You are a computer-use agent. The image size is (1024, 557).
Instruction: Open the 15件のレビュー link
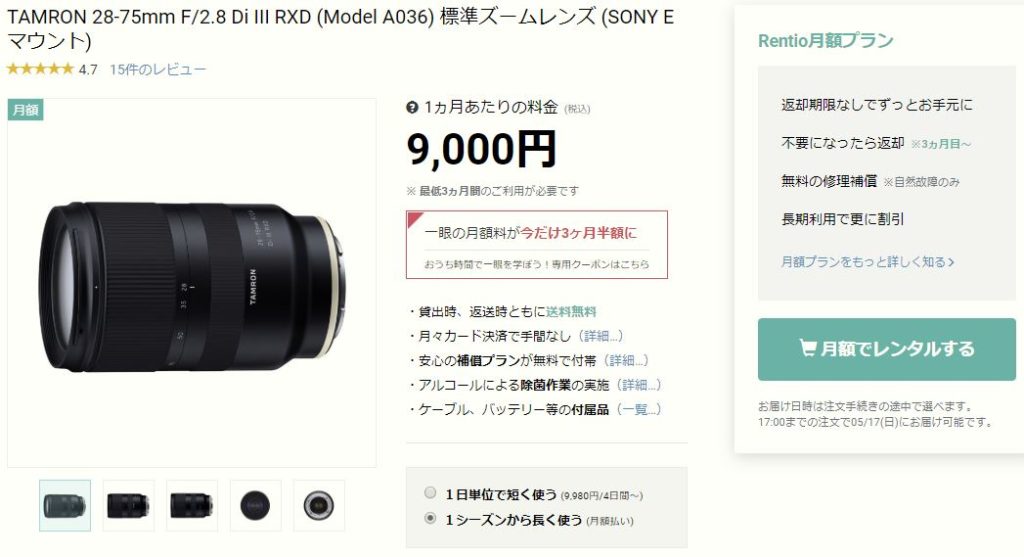pyautogui.click(x=157, y=69)
